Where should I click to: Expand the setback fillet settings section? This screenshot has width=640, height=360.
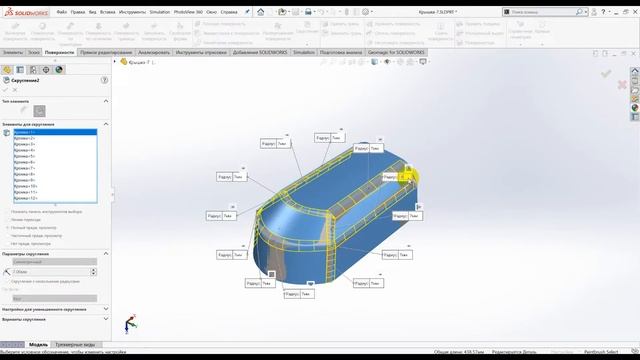coord(106,309)
